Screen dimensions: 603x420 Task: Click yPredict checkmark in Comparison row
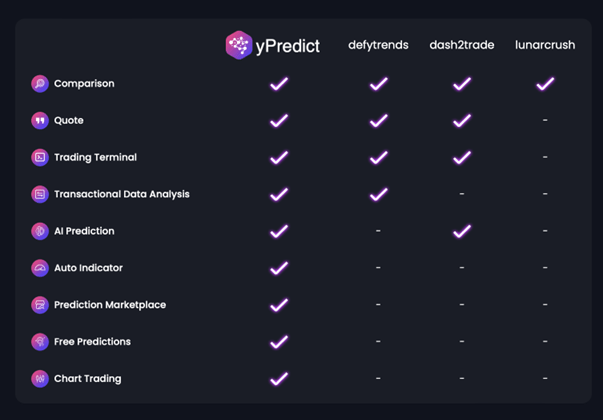279,84
